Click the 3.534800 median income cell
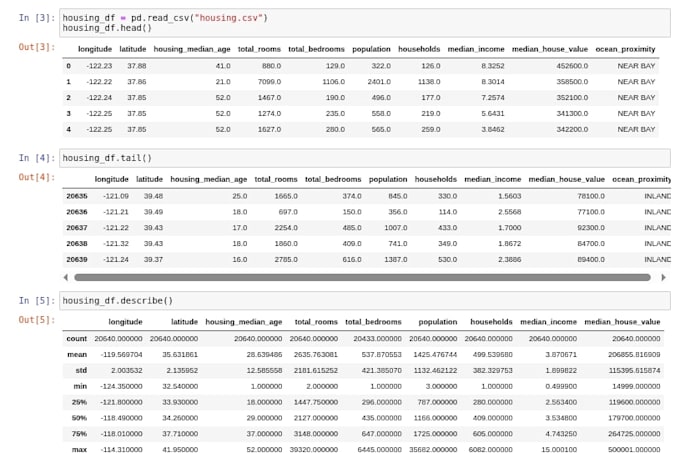The width and height of the screenshot is (680, 453). pyautogui.click(x=561, y=418)
